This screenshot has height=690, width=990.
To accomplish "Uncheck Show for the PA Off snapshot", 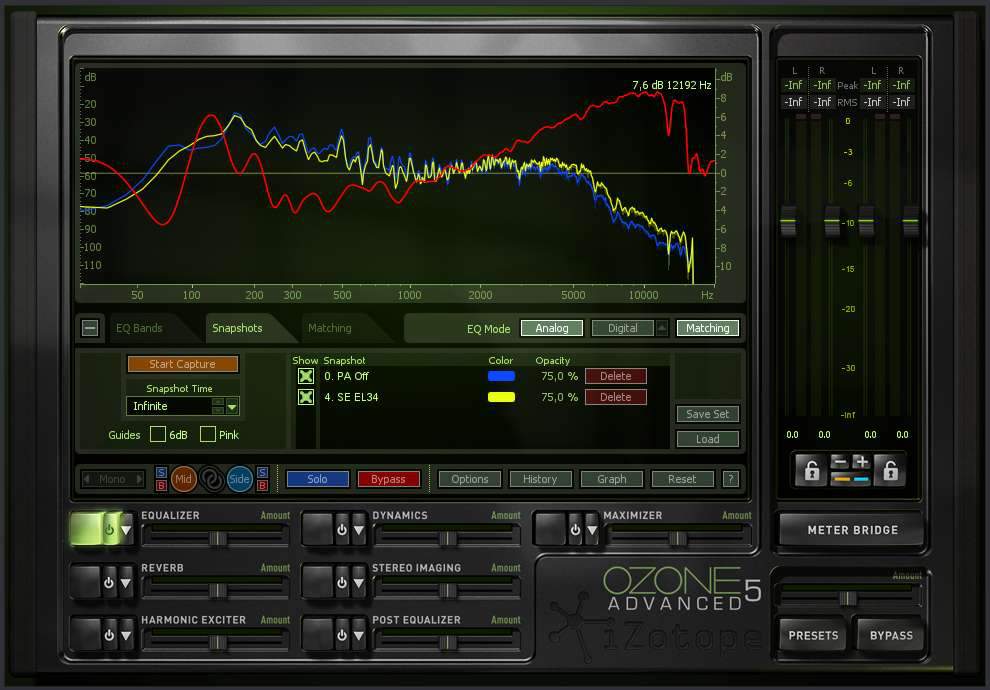I will pyautogui.click(x=306, y=376).
